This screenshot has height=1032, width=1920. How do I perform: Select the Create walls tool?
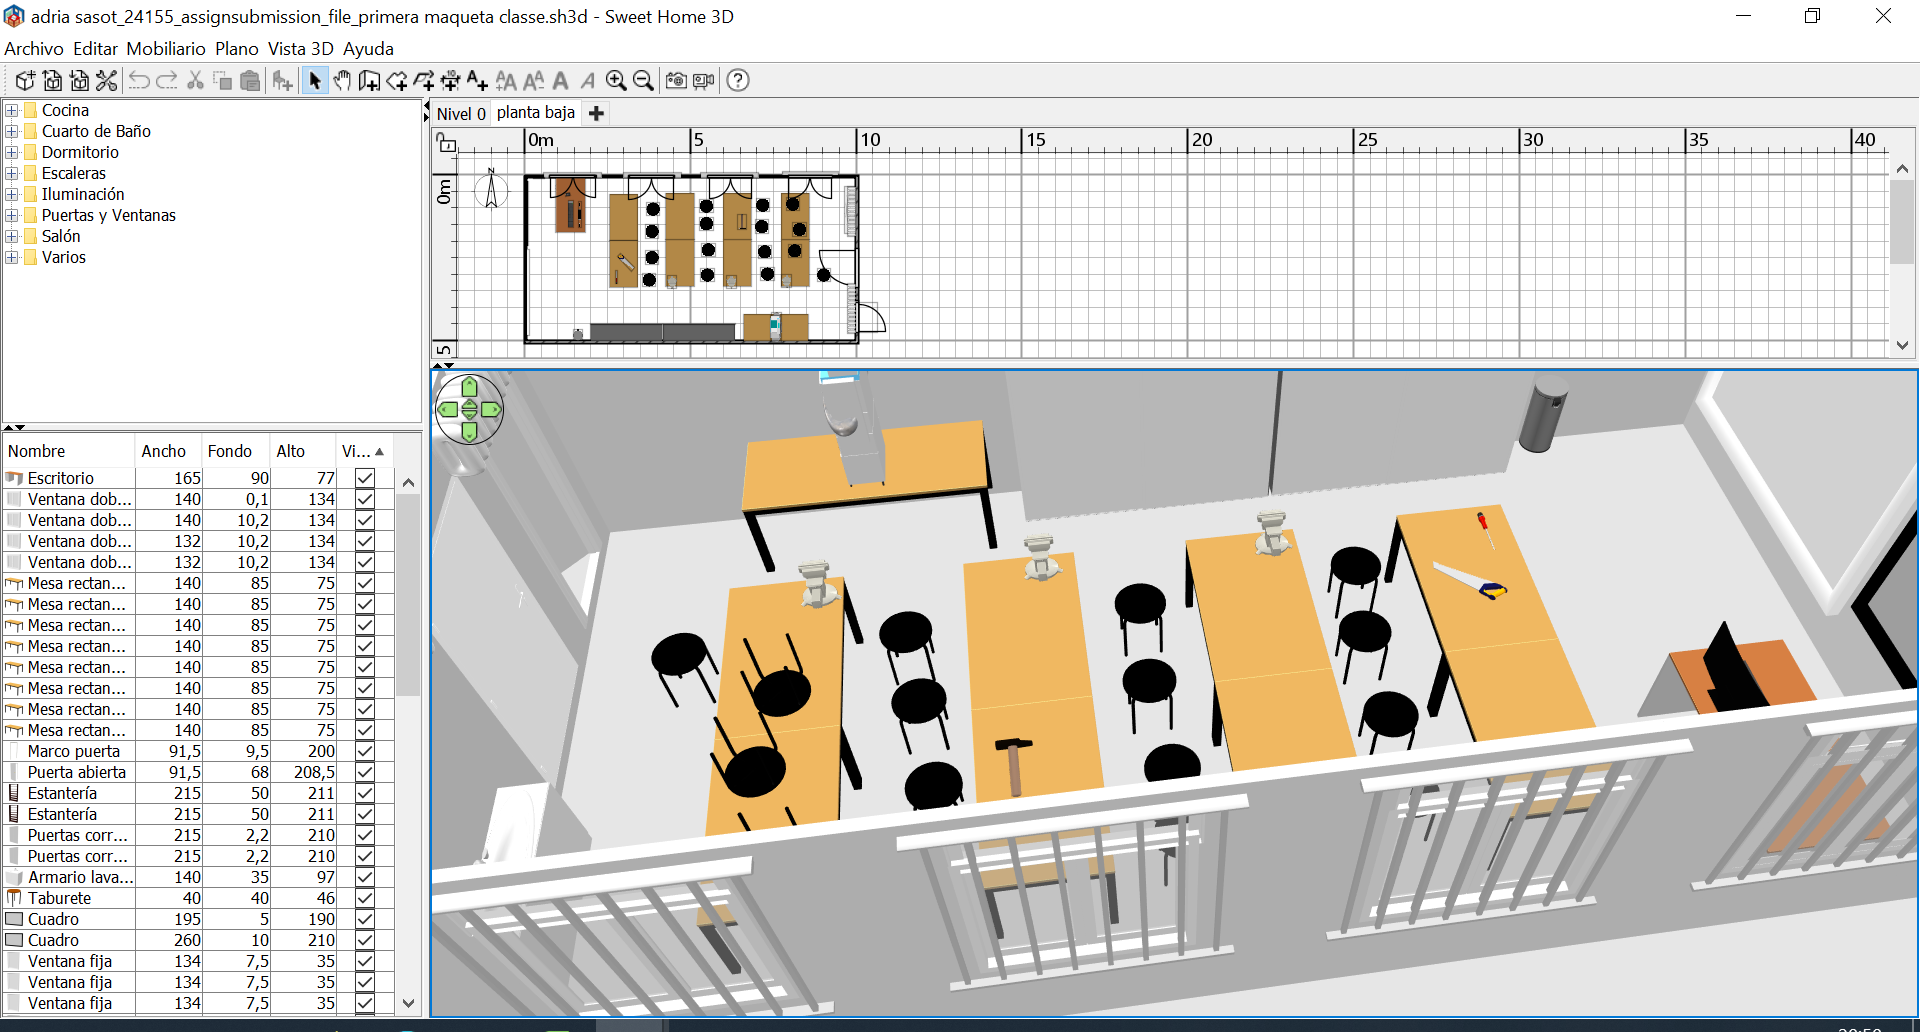pos(369,81)
